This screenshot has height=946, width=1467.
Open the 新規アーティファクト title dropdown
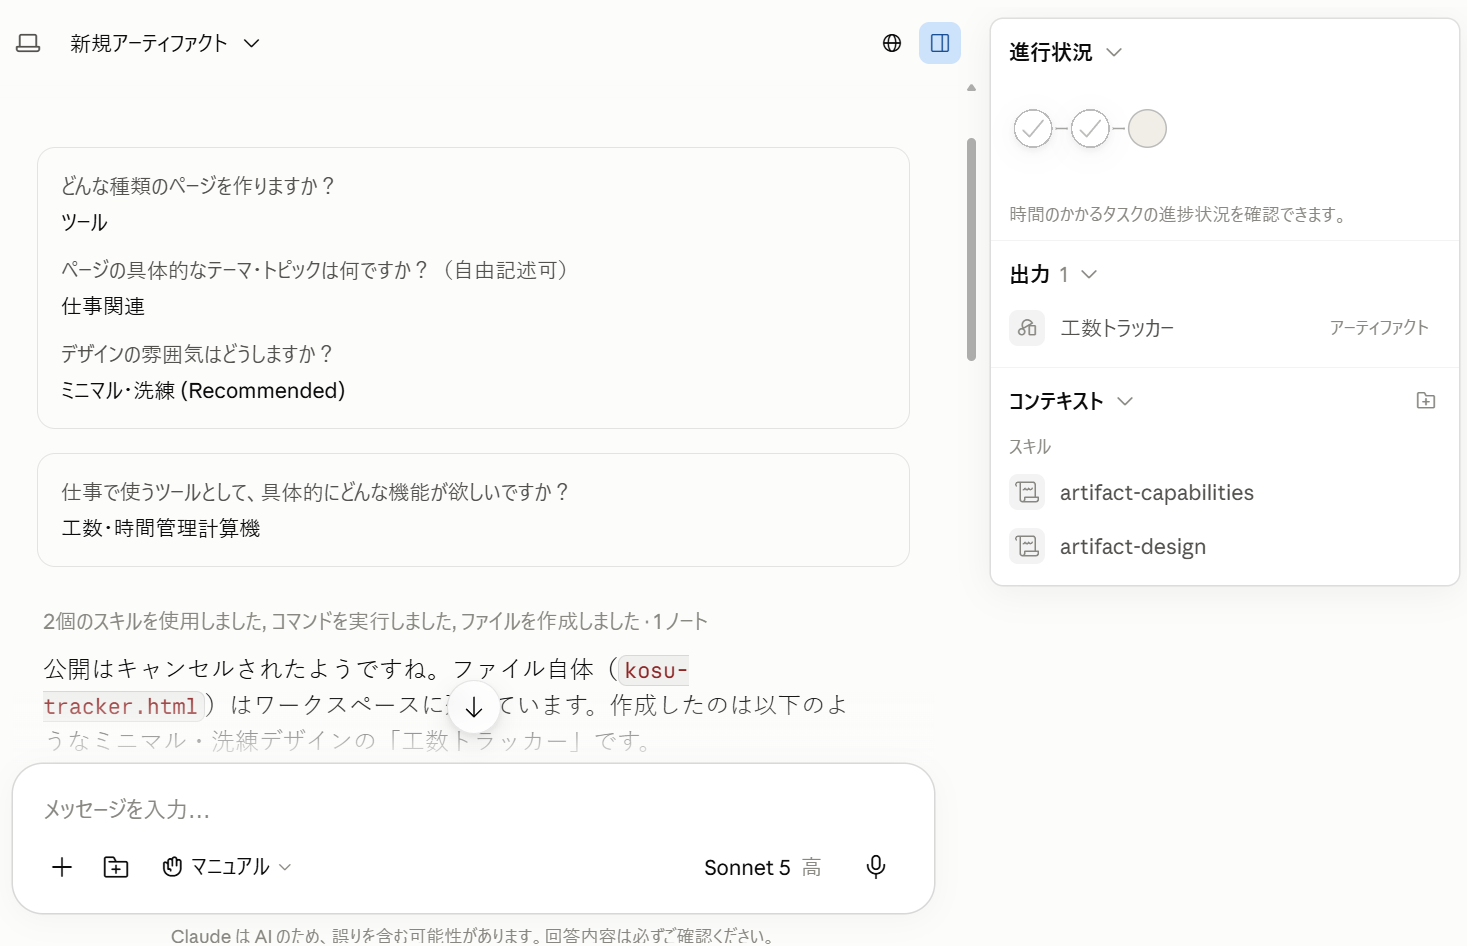165,43
